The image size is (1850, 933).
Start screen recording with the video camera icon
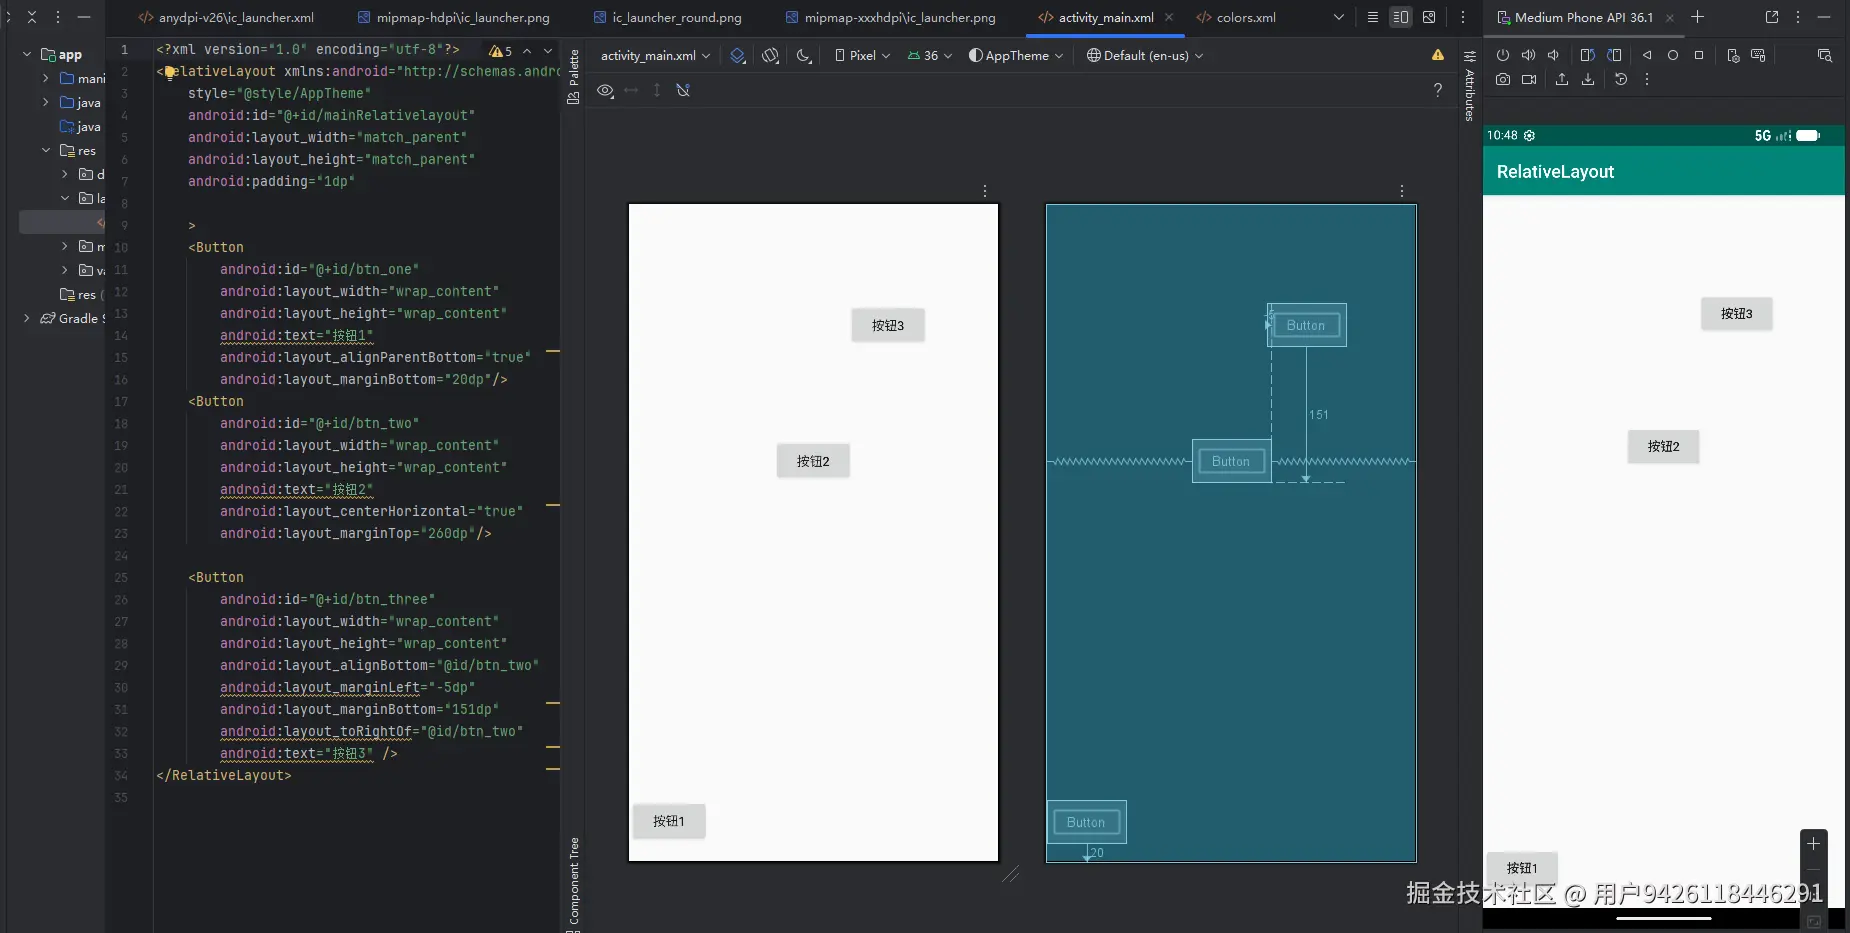(1529, 80)
